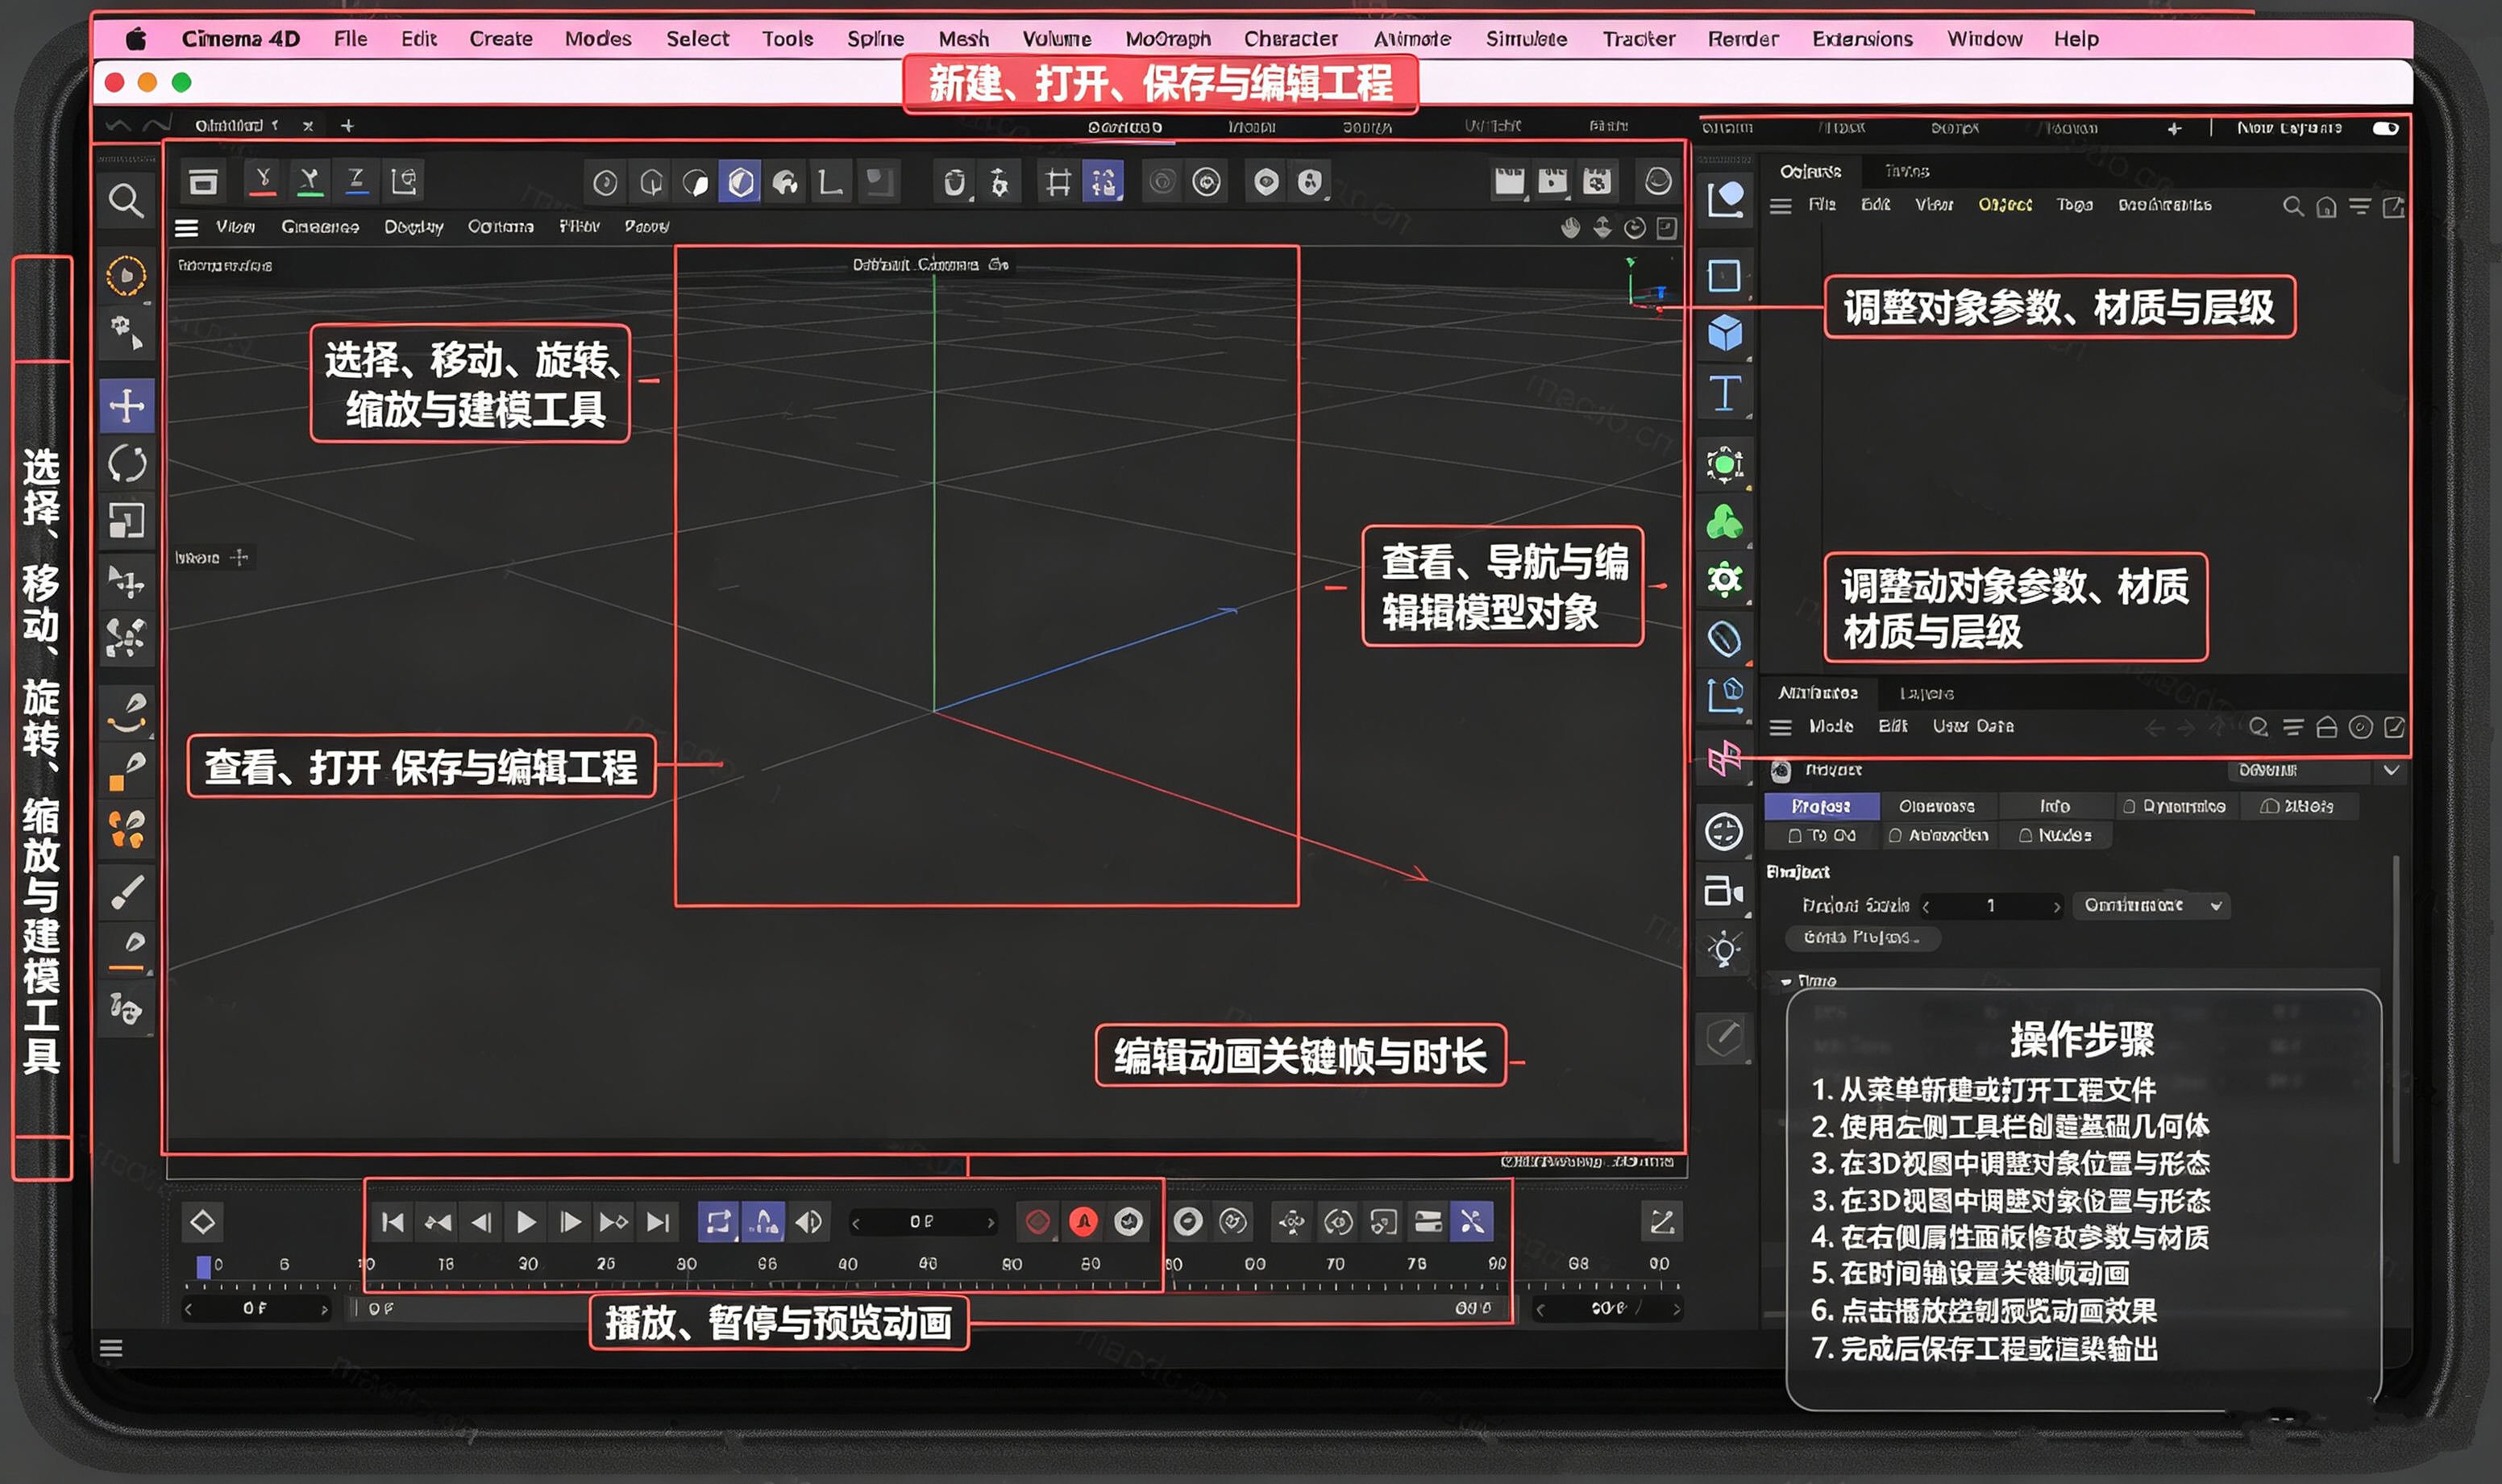Click the Scale Project button
2502x1484 pixels.
pos(1862,938)
